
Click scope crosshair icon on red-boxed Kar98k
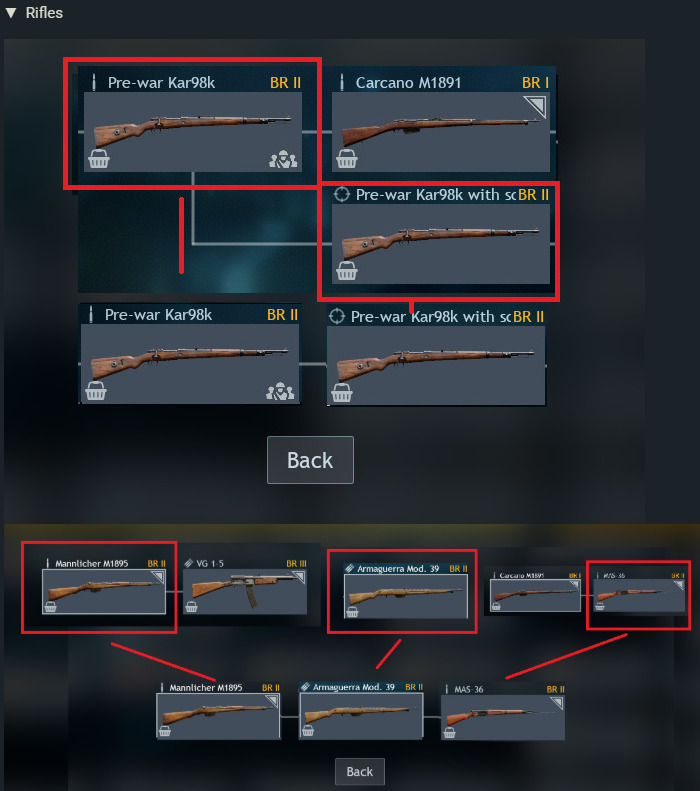(x=342, y=194)
